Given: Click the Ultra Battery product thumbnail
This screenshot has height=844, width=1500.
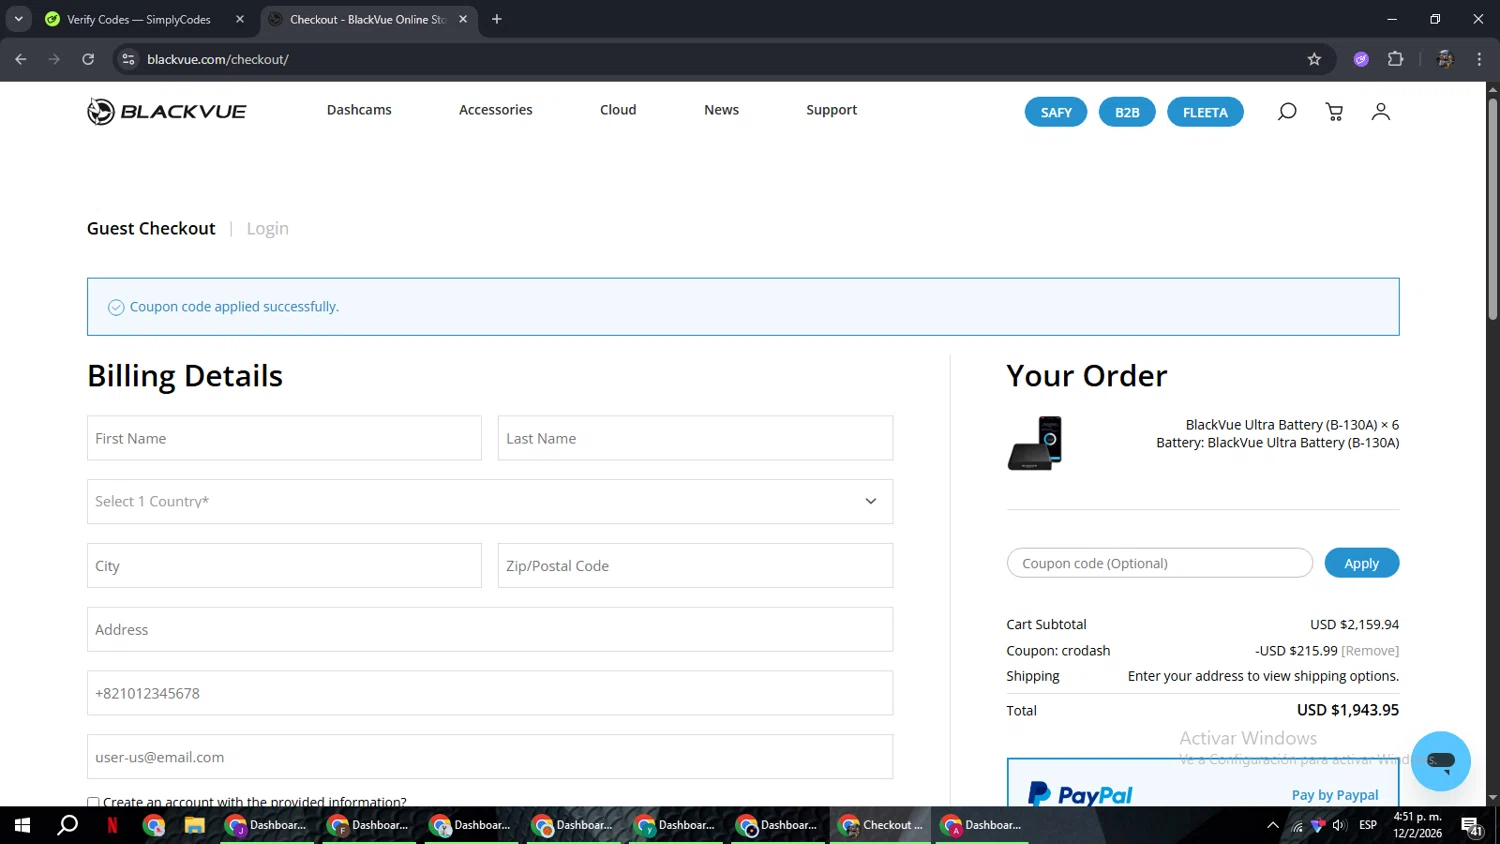Looking at the screenshot, I should tap(1035, 443).
